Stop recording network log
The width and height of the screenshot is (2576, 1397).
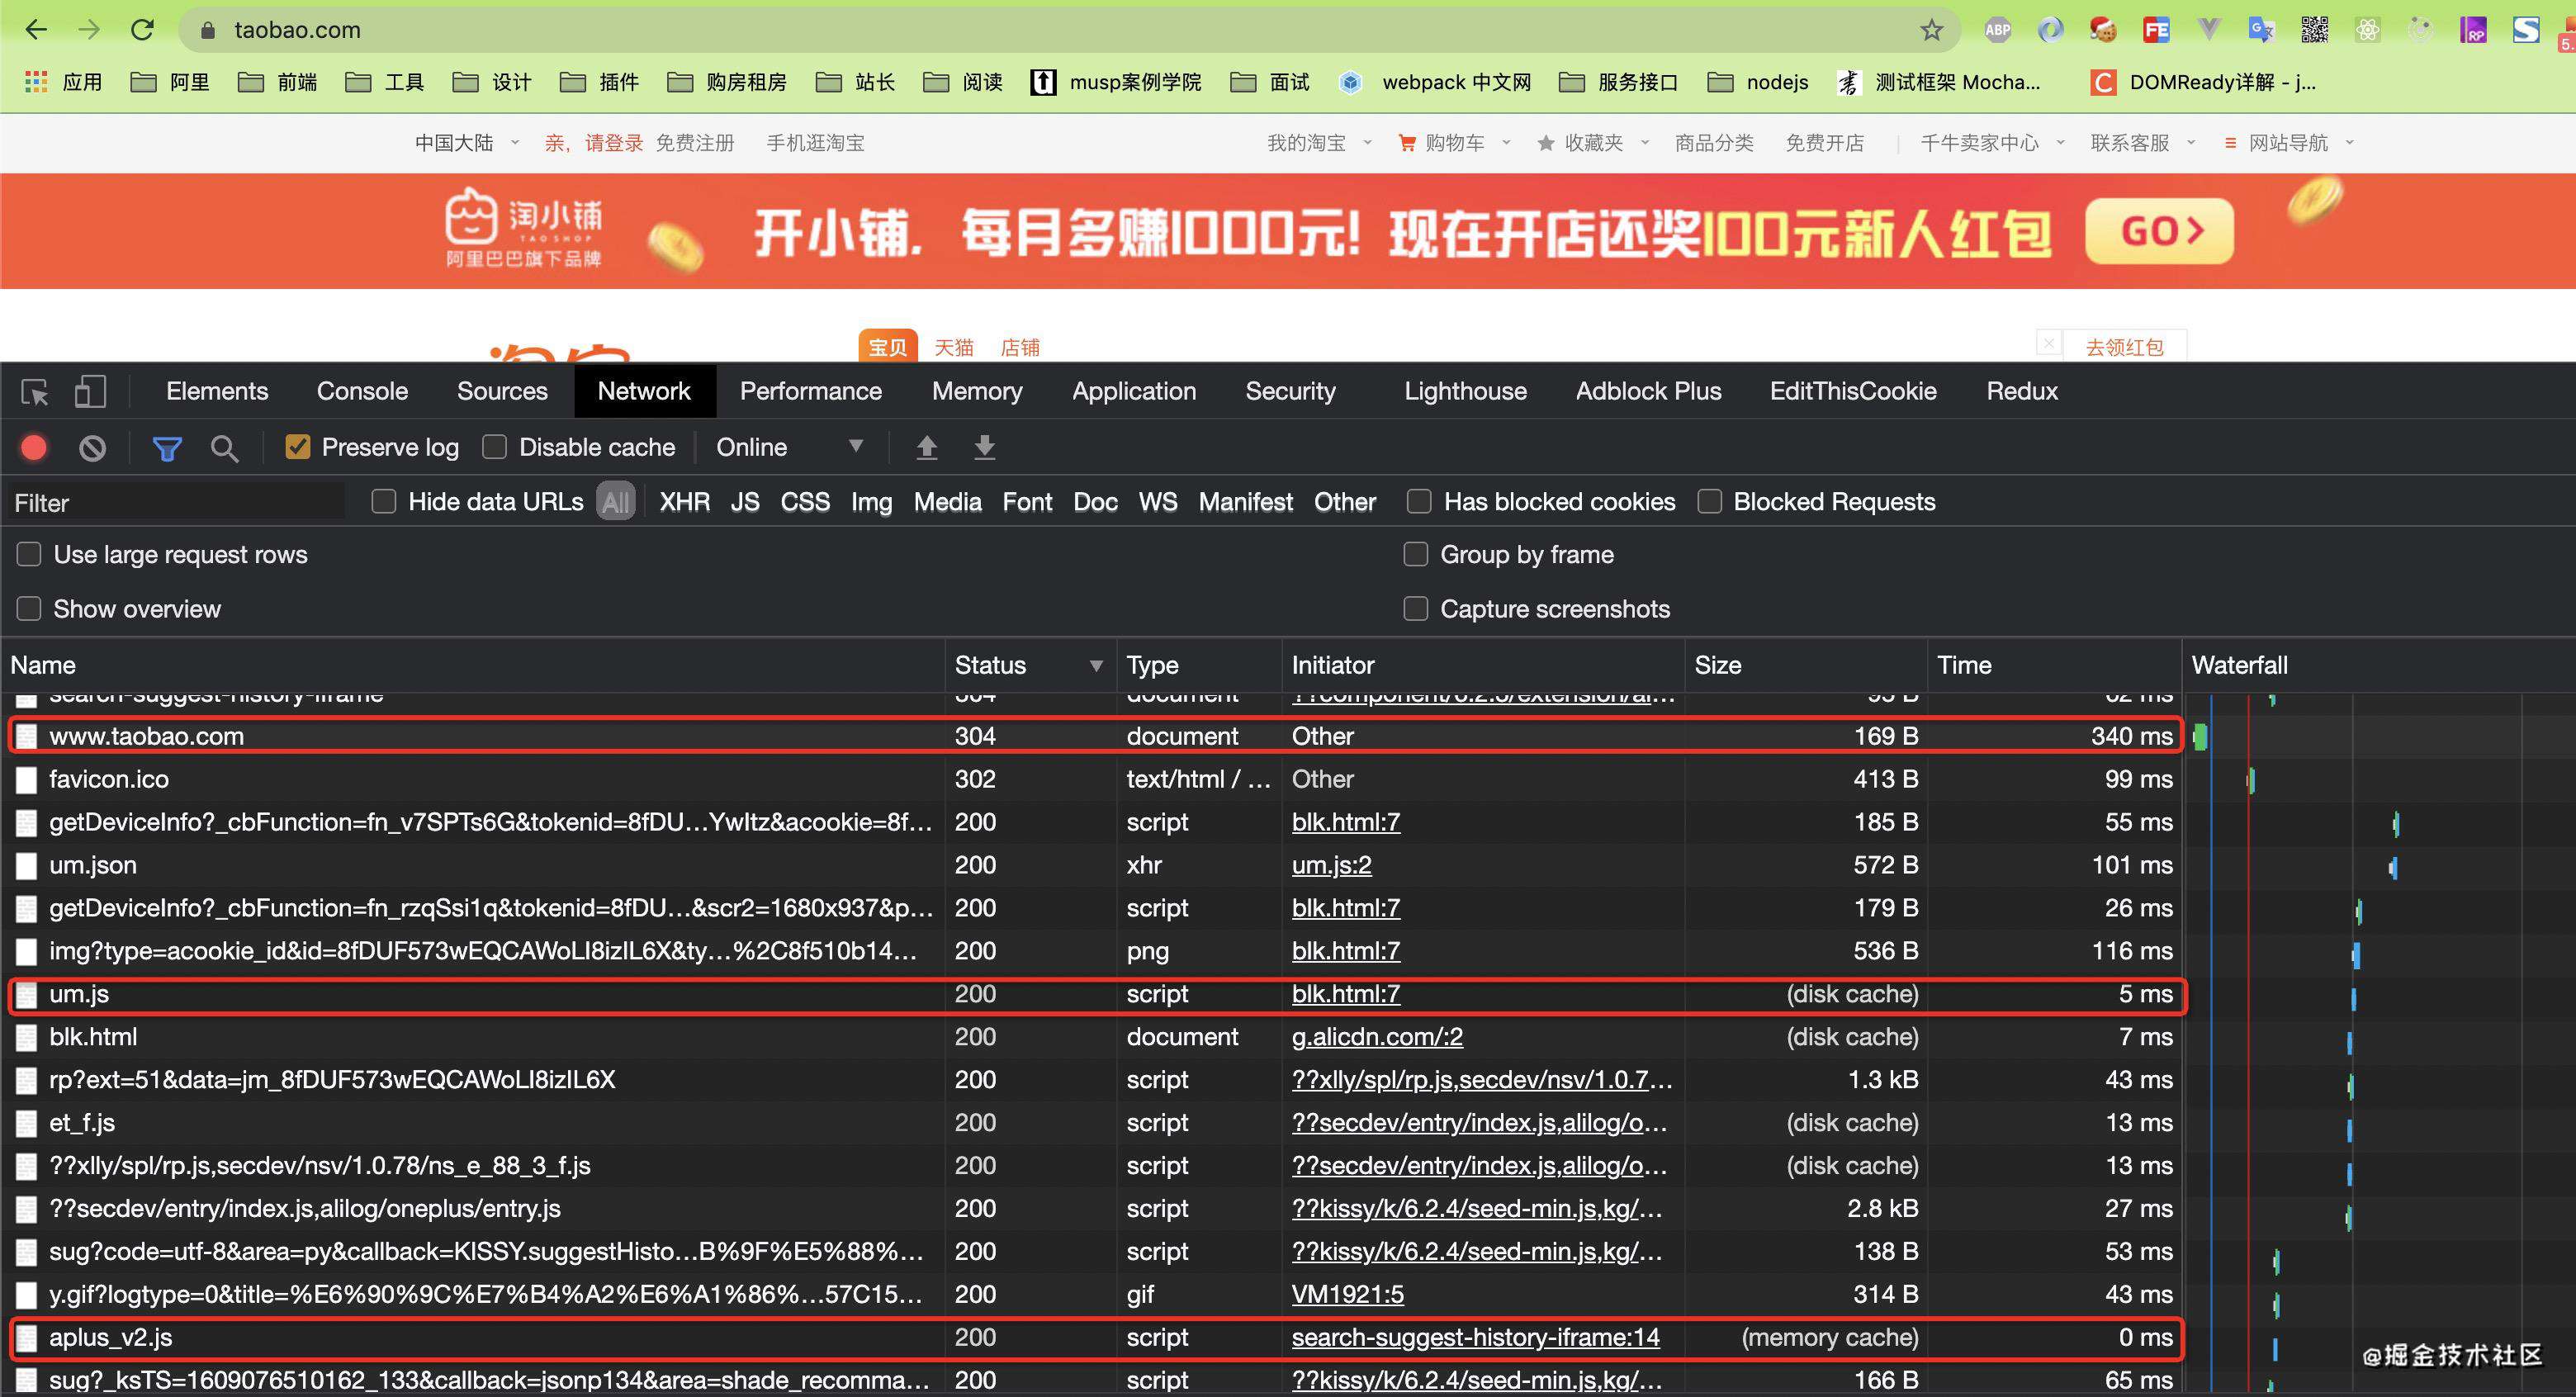pos(34,447)
